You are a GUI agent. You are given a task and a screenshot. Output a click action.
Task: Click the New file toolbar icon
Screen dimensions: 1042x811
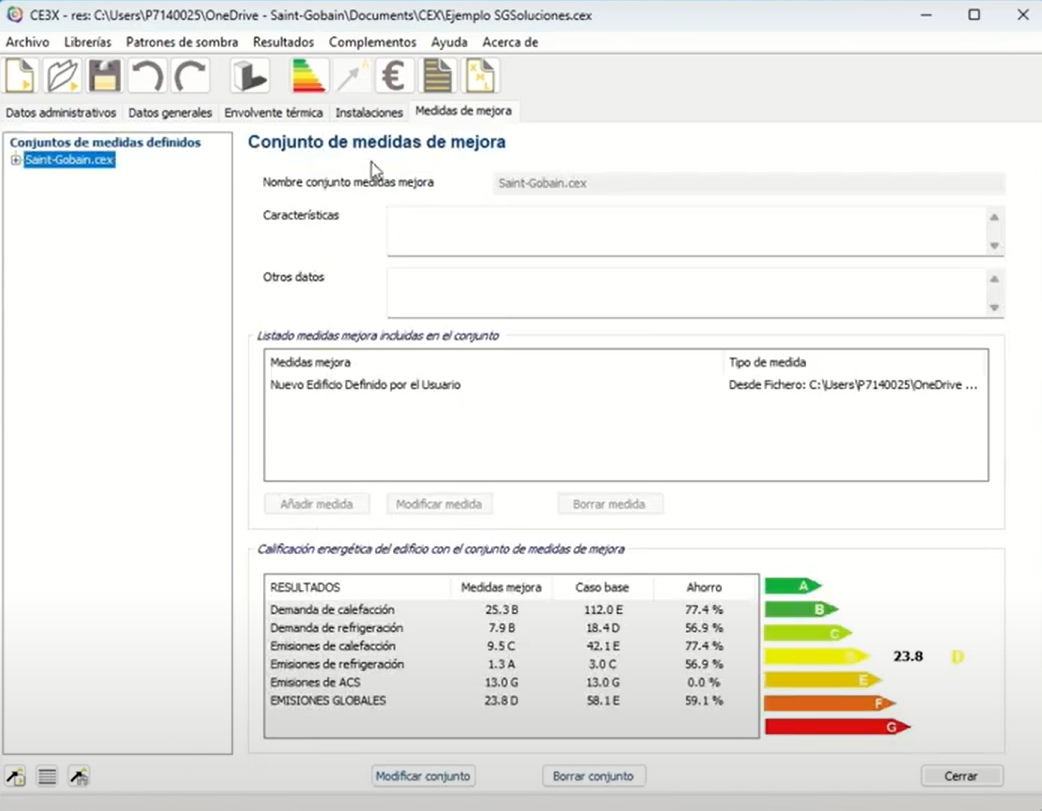[x=21, y=76]
